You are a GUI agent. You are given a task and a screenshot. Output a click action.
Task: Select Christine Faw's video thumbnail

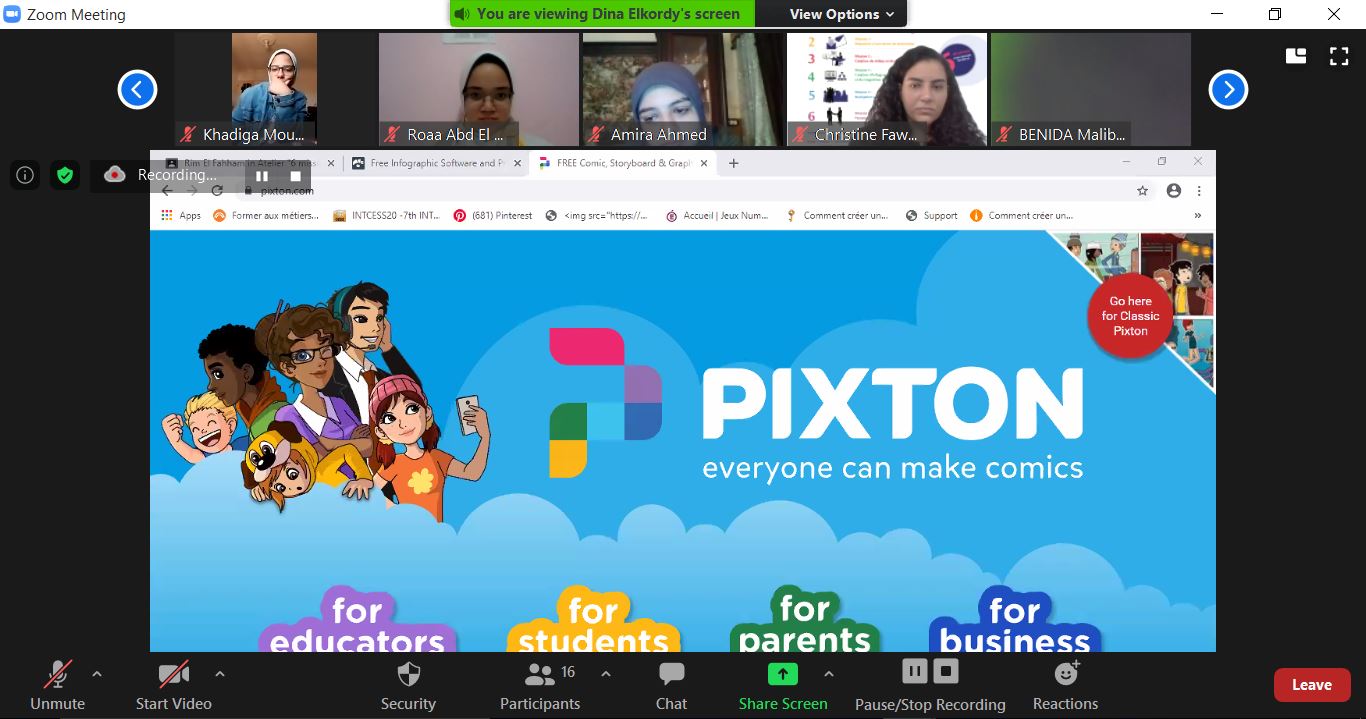[x=887, y=89]
